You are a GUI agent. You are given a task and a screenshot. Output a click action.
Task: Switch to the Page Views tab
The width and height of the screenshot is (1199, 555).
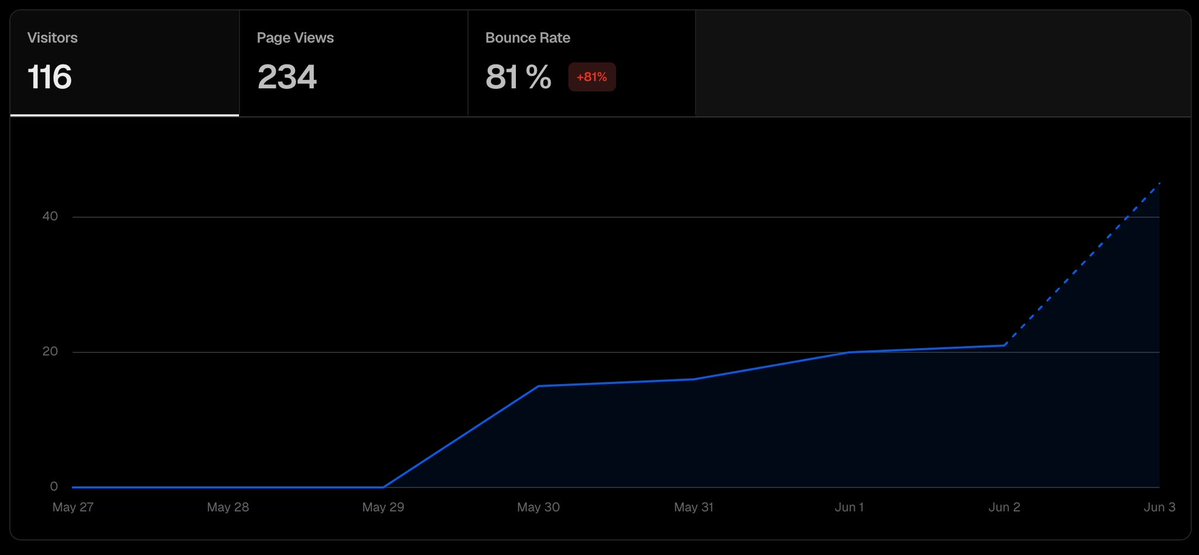click(x=353, y=63)
